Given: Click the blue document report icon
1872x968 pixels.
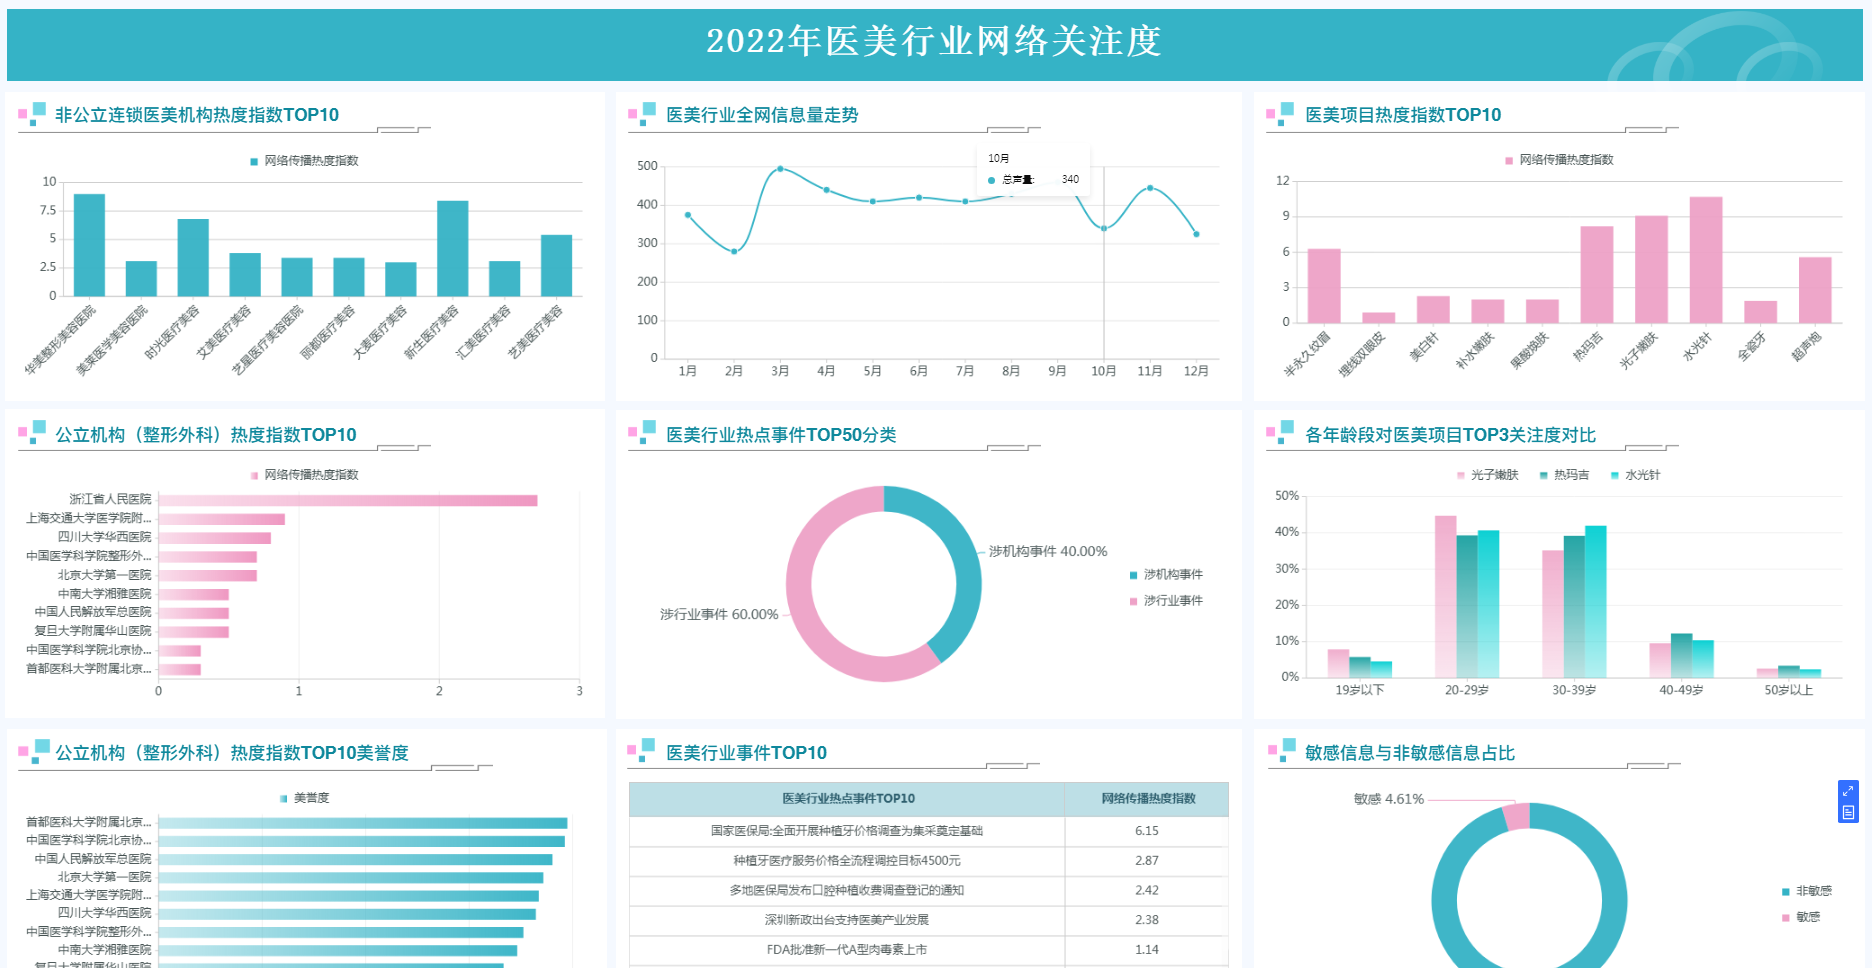Looking at the screenshot, I should (x=1848, y=812).
